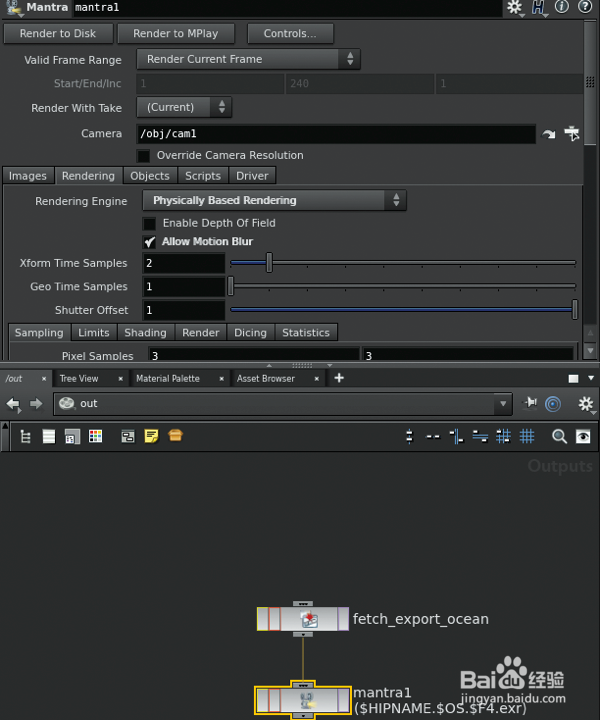Pin the network pane
Image resolution: width=600 pixels, height=720 pixels.
pyautogui.click(x=530, y=403)
